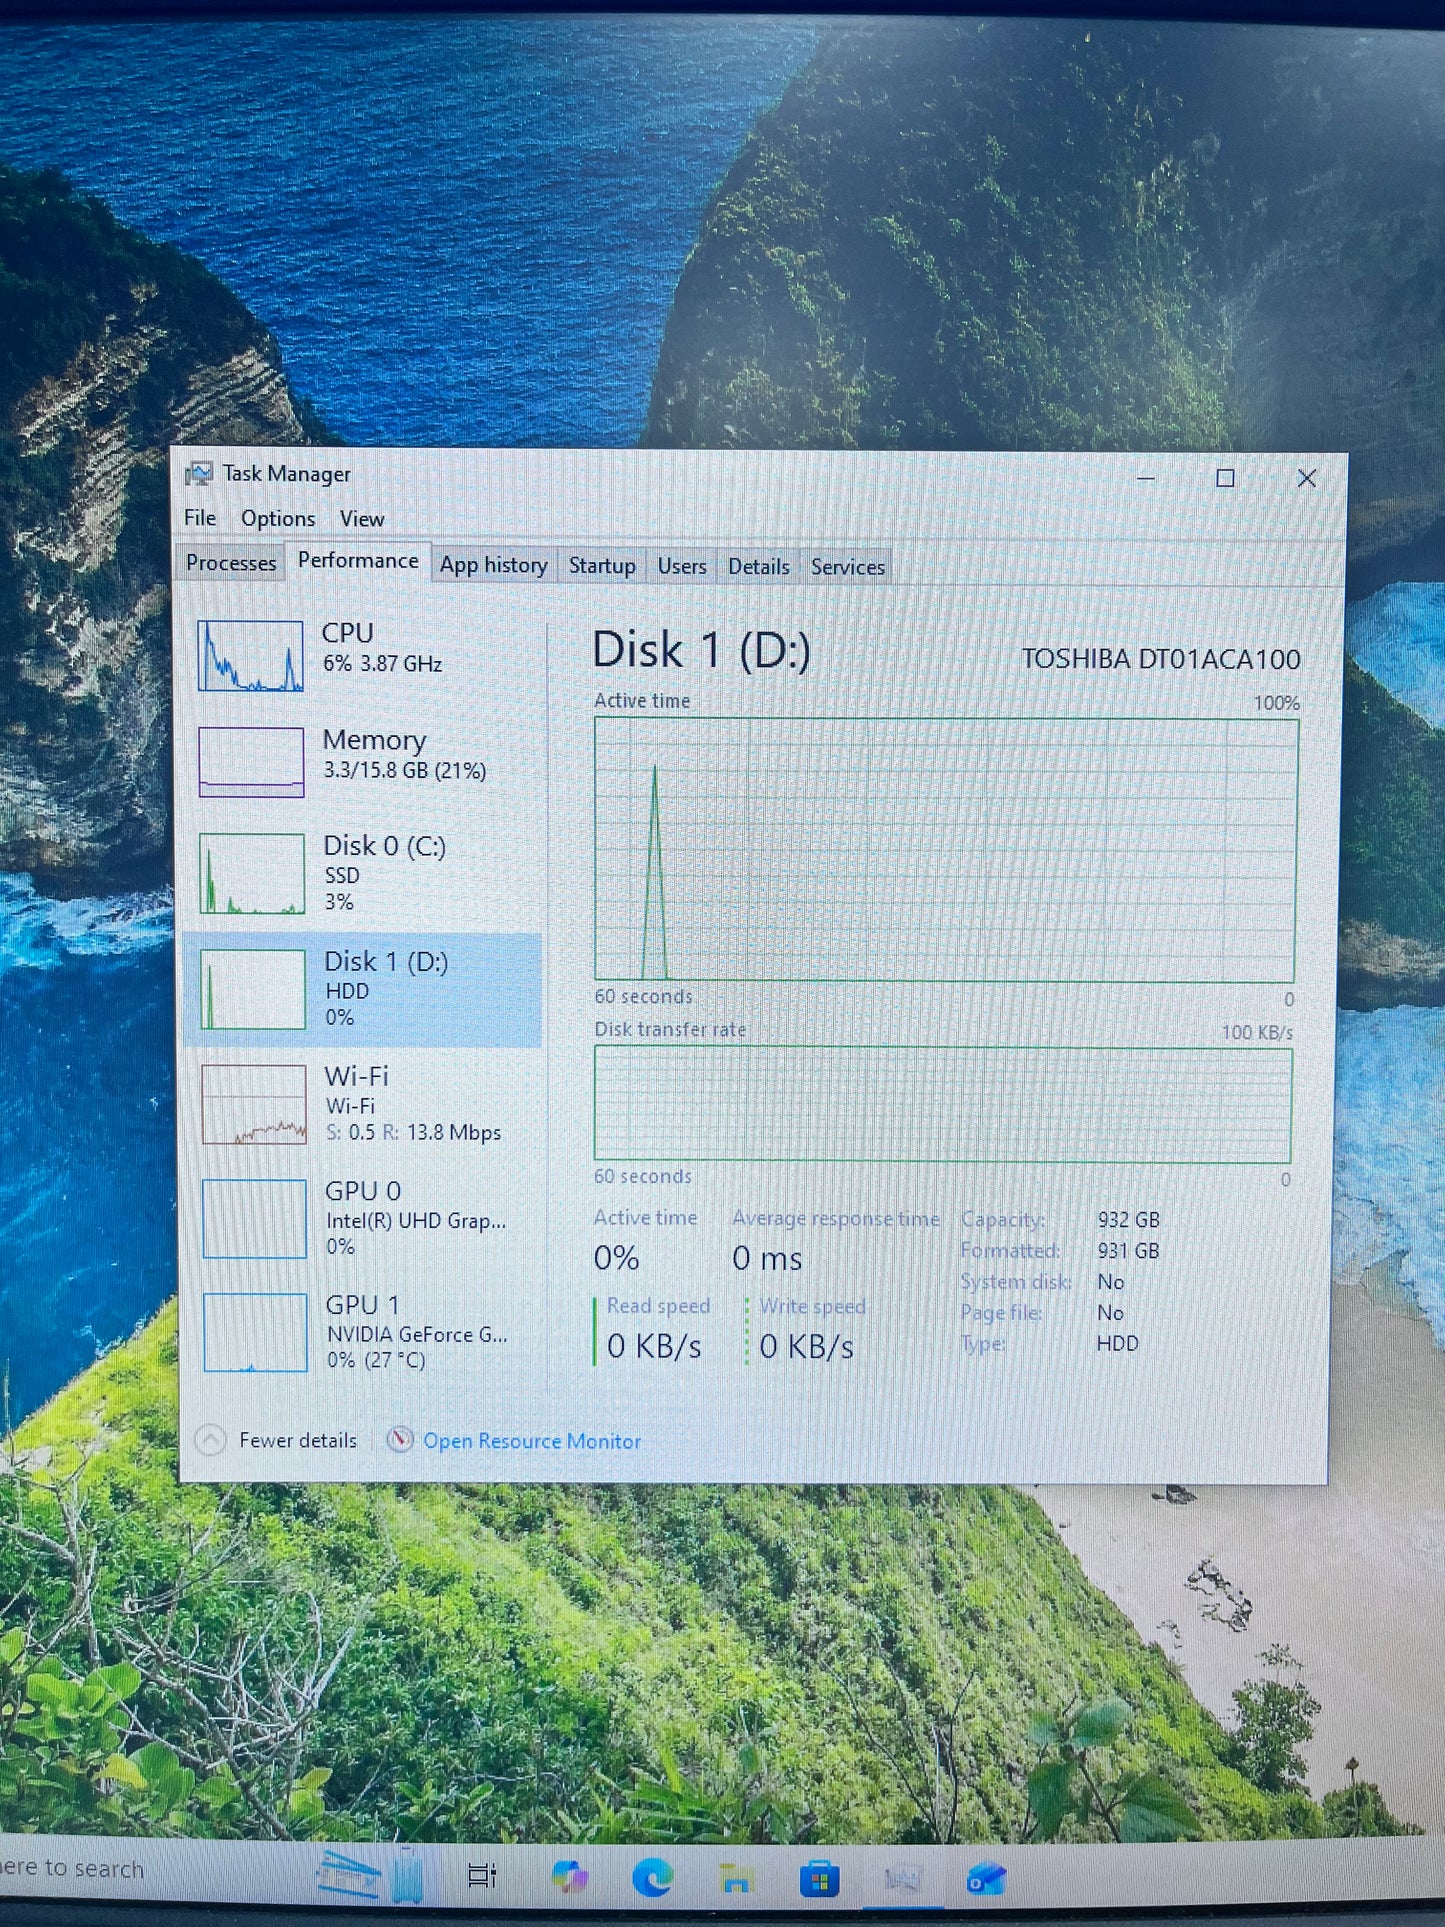The height and width of the screenshot is (1927, 1445).
Task: Click the Wi-Fi sidebar label
Action: coord(356,1076)
